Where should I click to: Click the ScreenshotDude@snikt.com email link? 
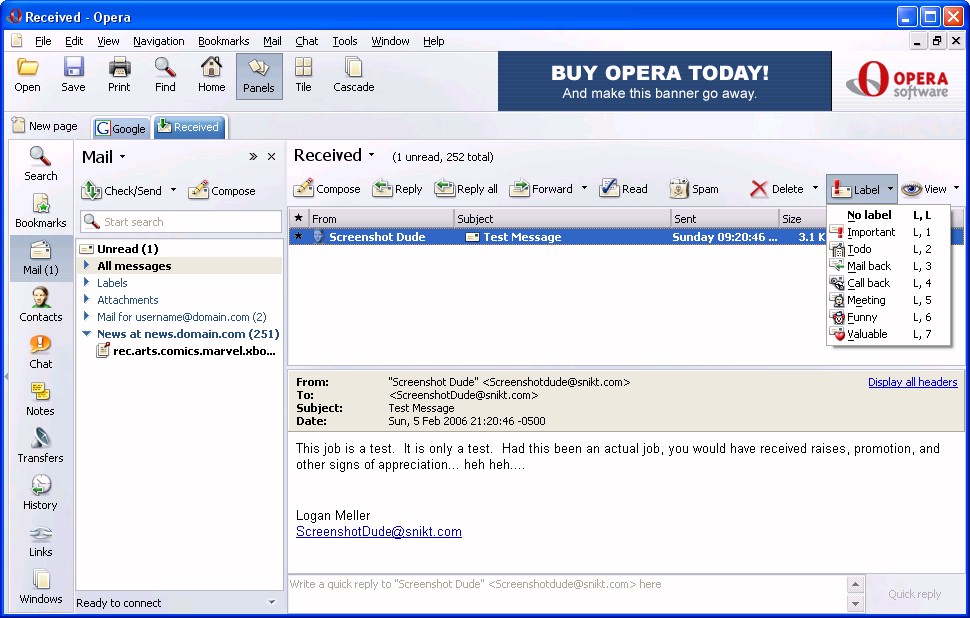pos(378,532)
